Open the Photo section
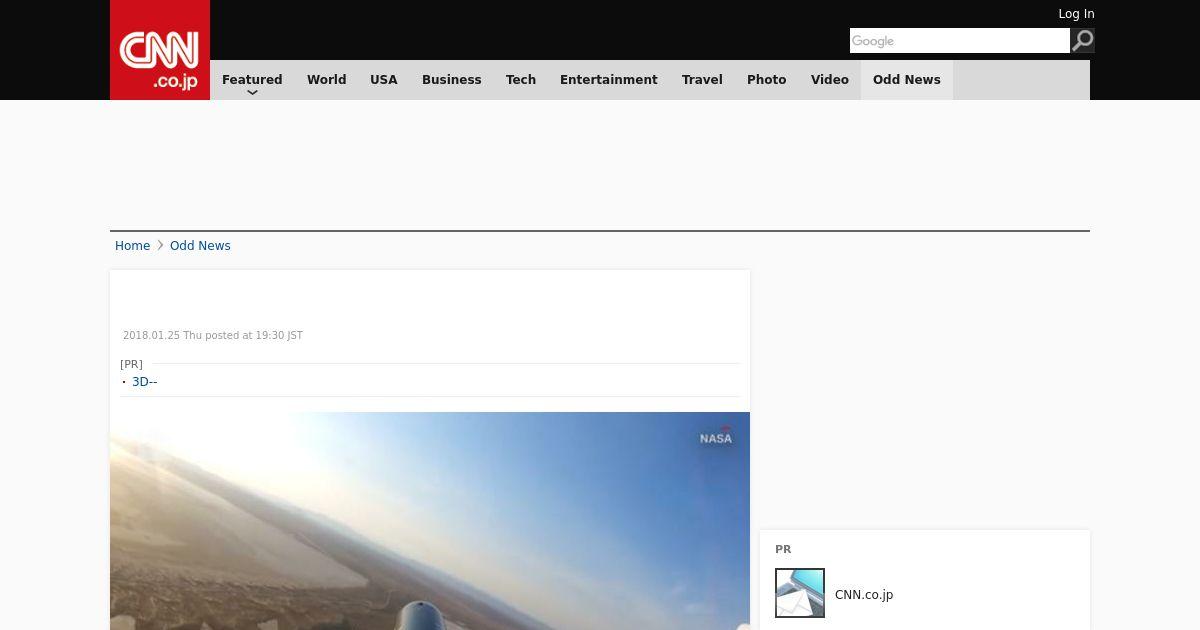 pos(767,80)
